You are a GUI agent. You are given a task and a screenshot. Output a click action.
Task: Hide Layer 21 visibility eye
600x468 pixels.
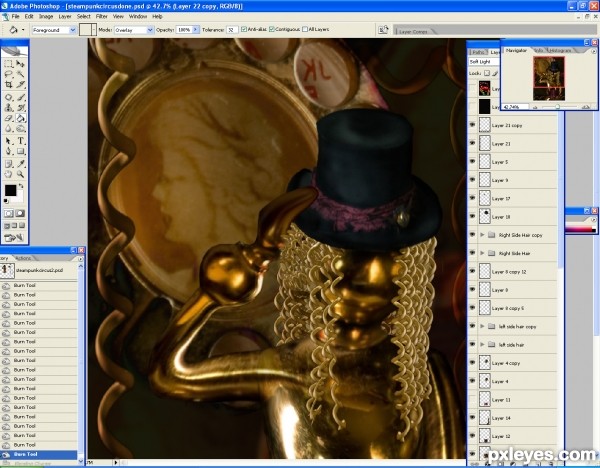472,143
